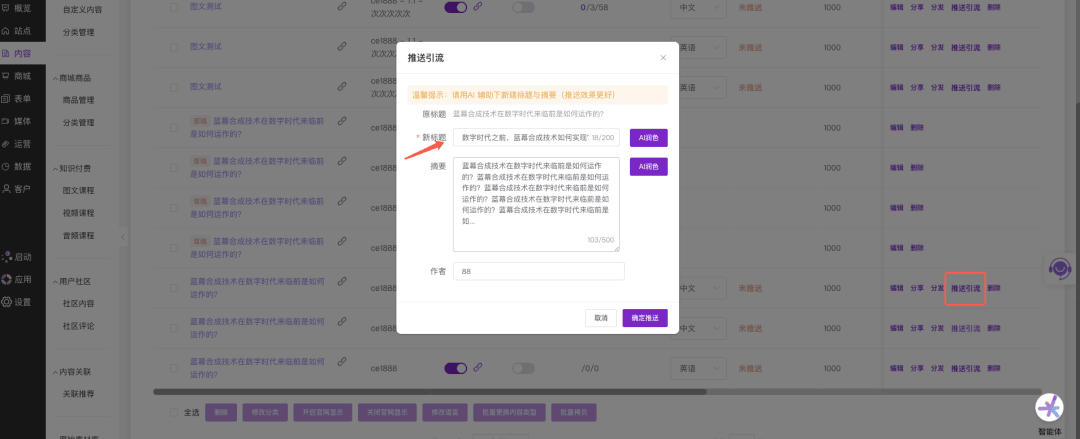This screenshot has height=439, width=1080.
Task: Click the chain link icon beside the 0/3/58 row title
Action: point(342,6)
